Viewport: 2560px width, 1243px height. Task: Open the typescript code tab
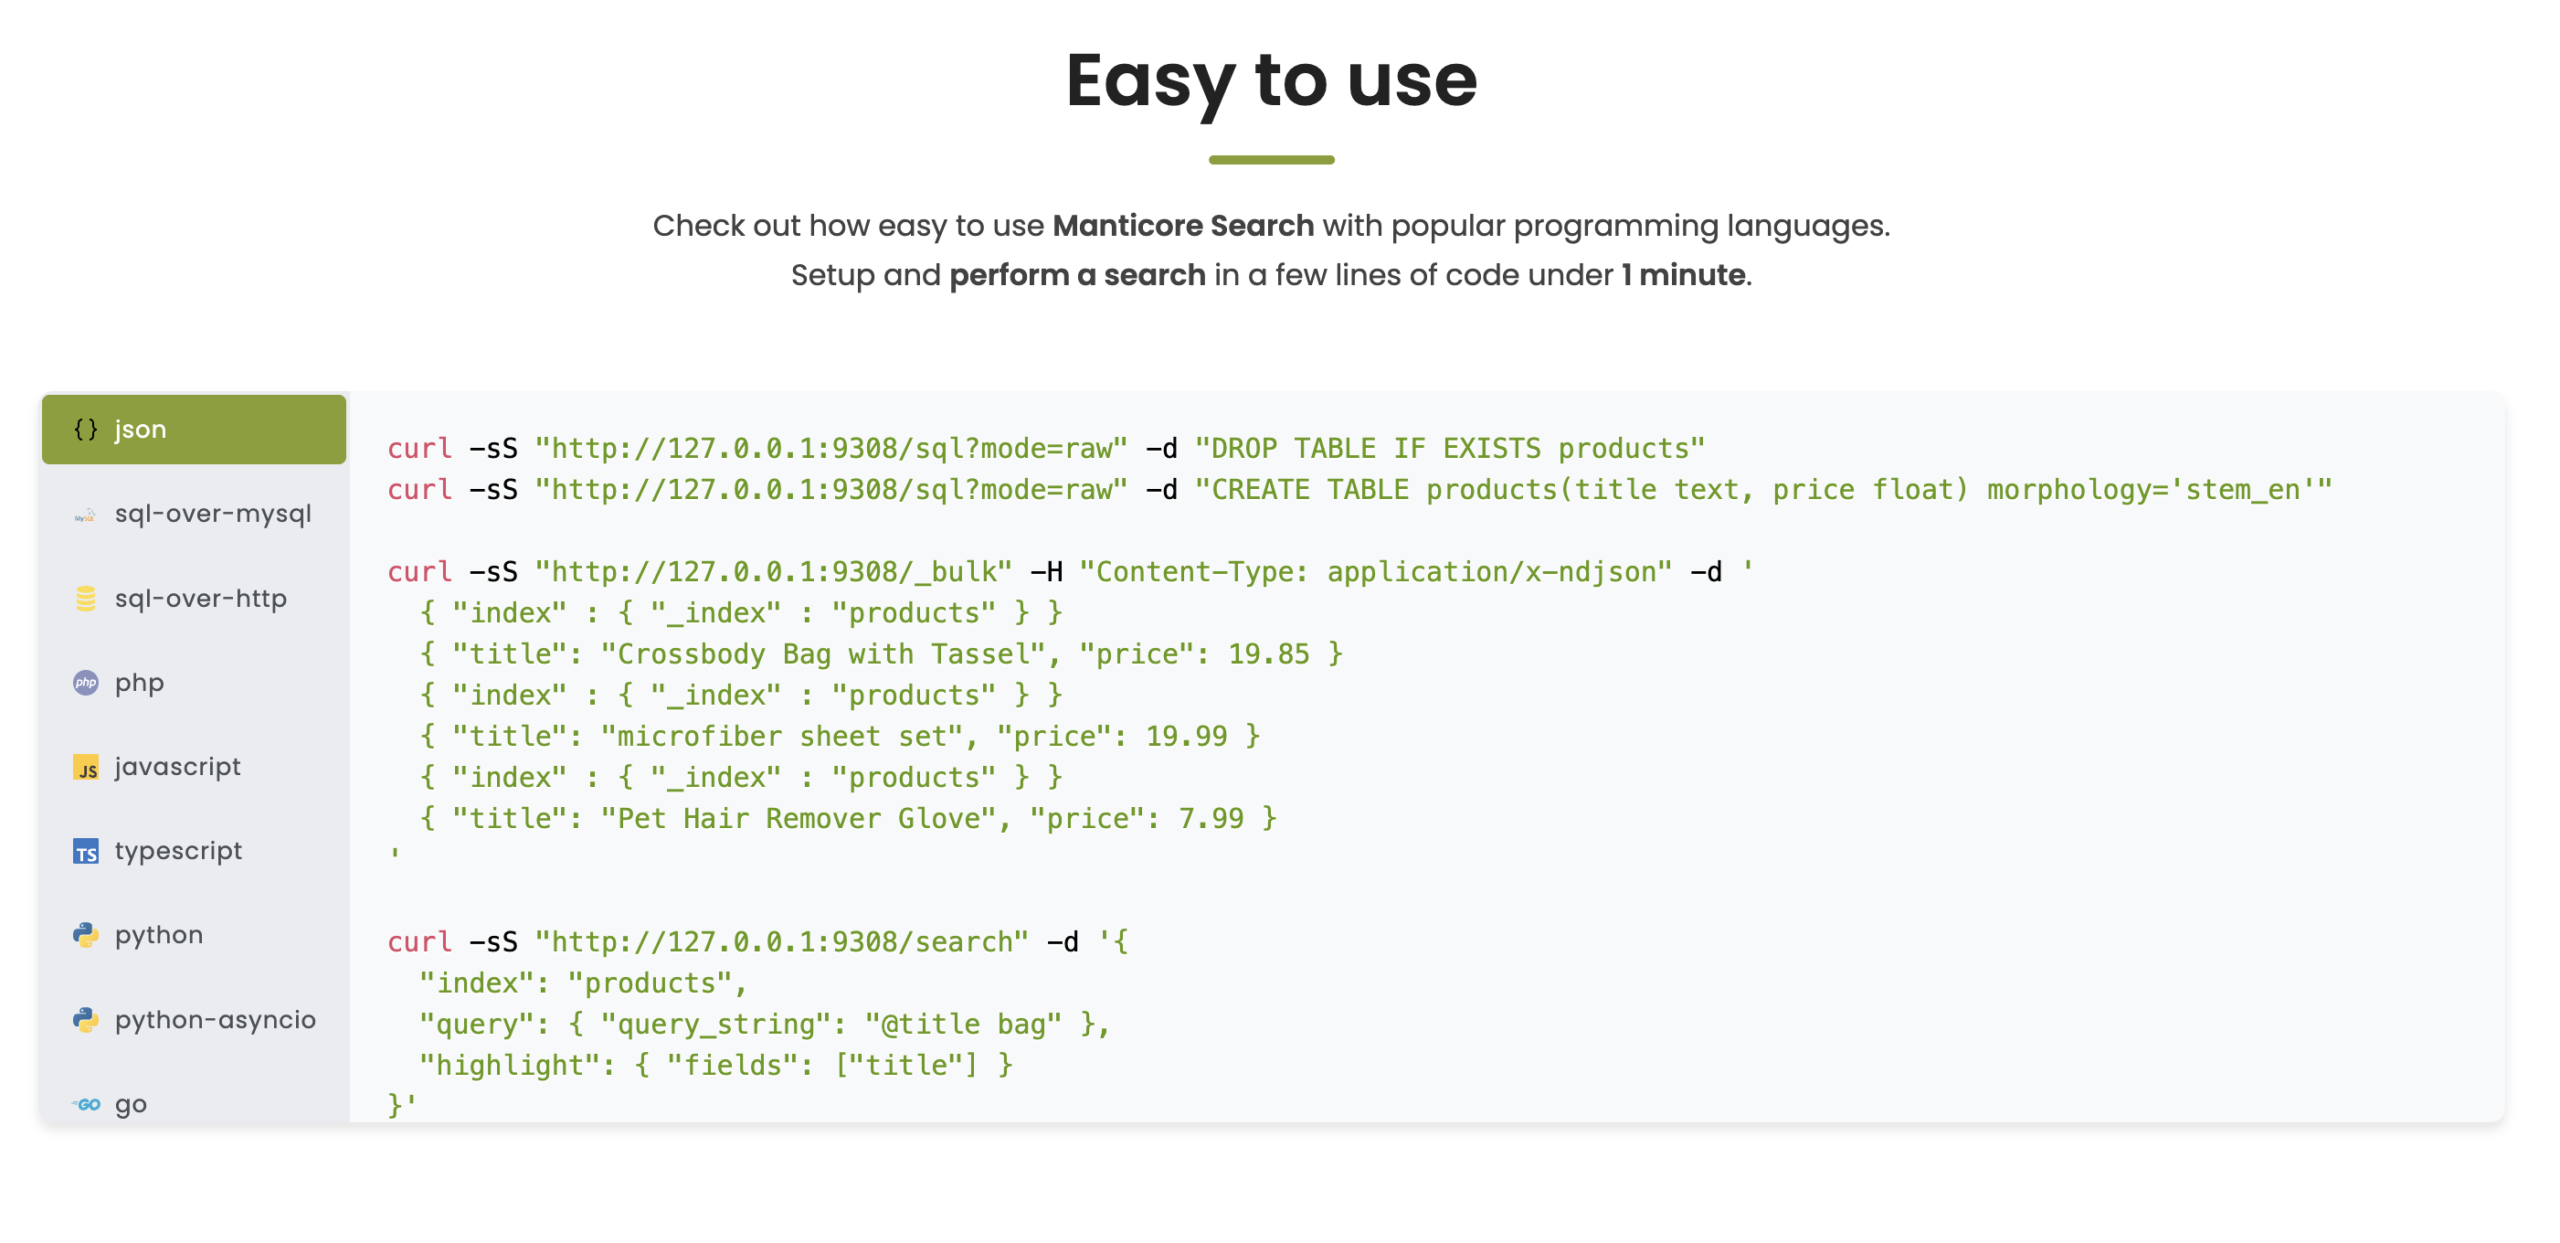[178, 851]
